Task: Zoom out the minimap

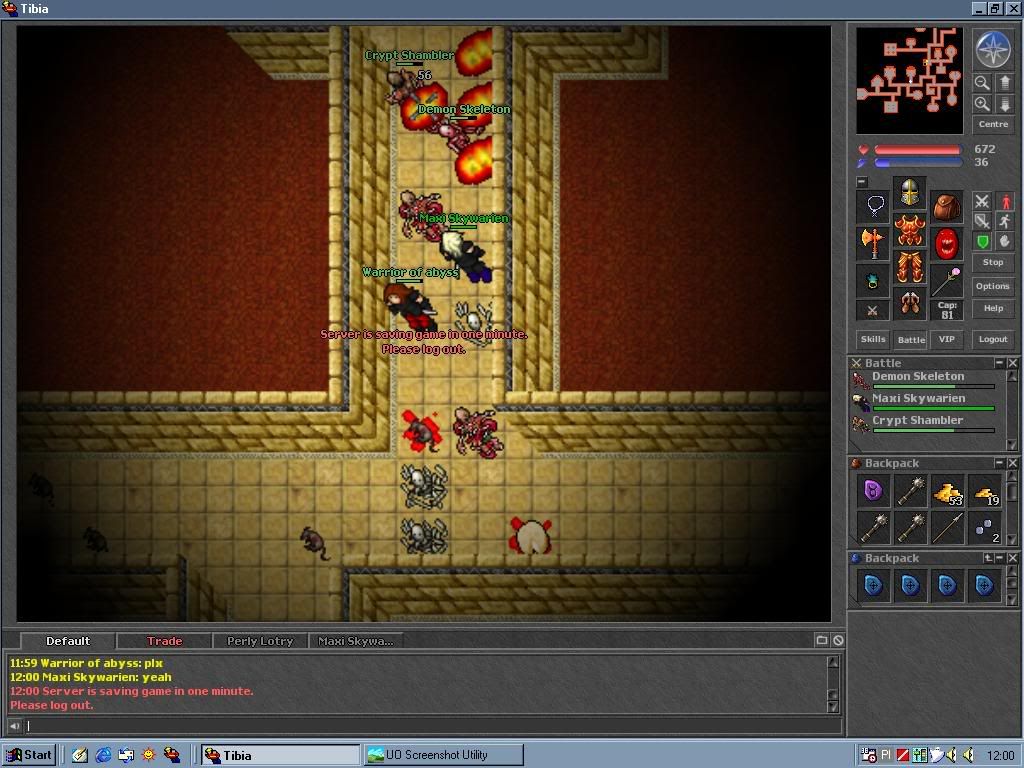Action: (x=982, y=83)
